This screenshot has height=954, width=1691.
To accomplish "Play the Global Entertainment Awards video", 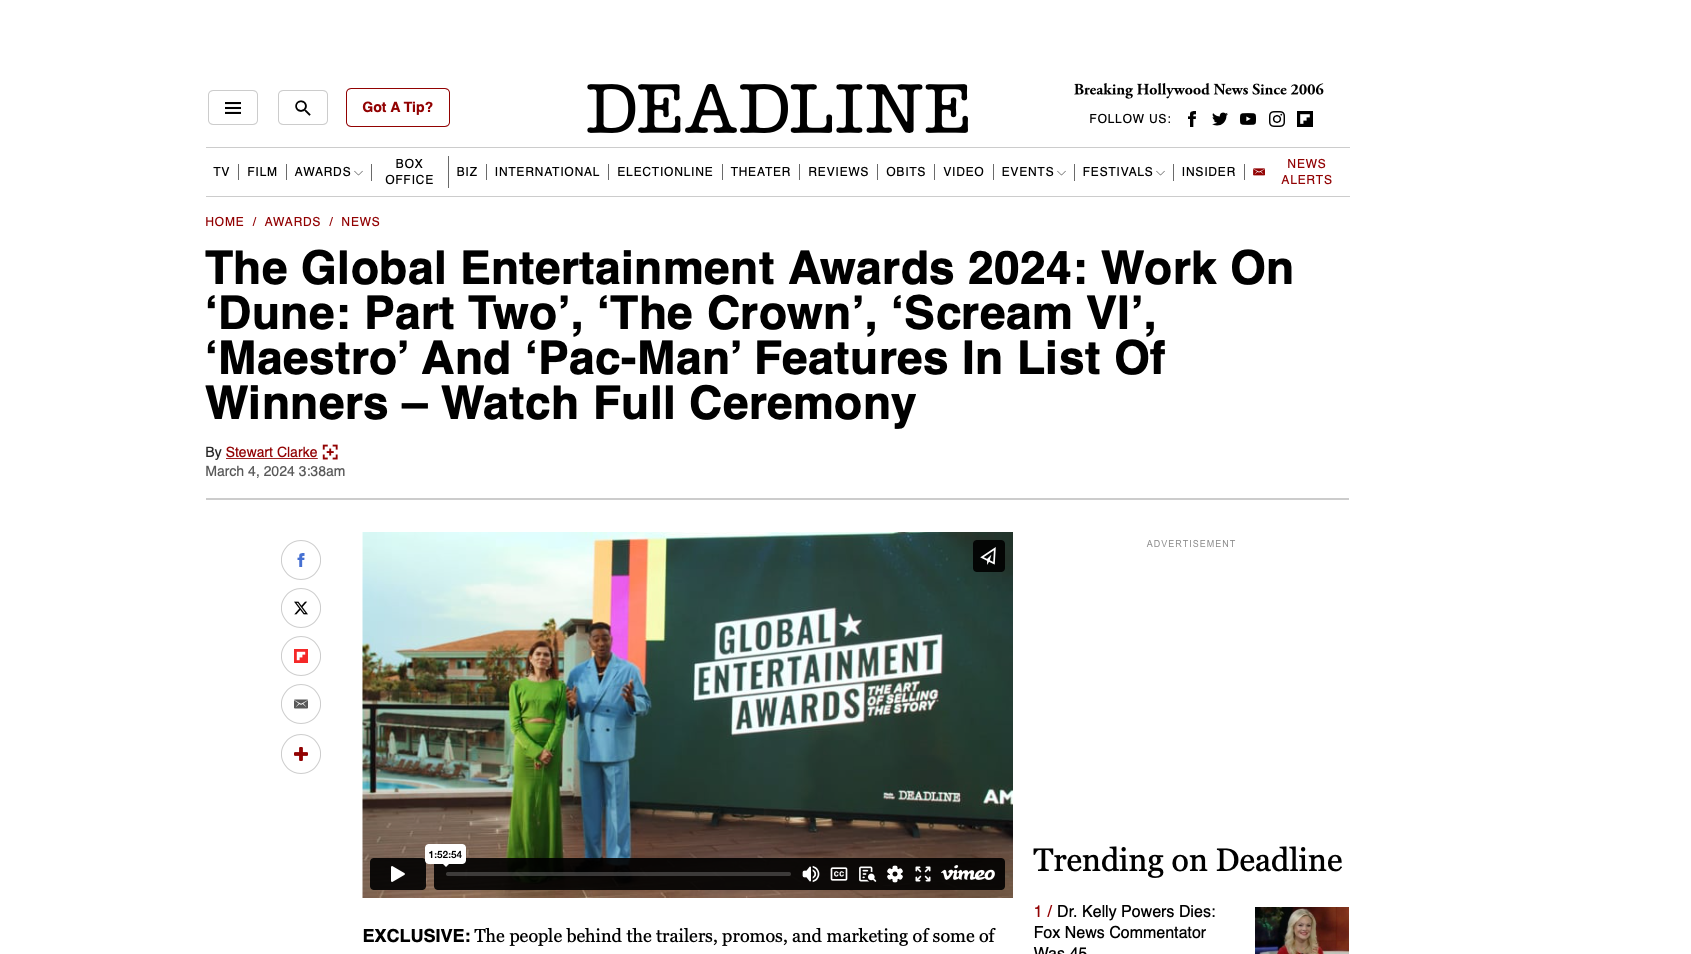I will [398, 874].
